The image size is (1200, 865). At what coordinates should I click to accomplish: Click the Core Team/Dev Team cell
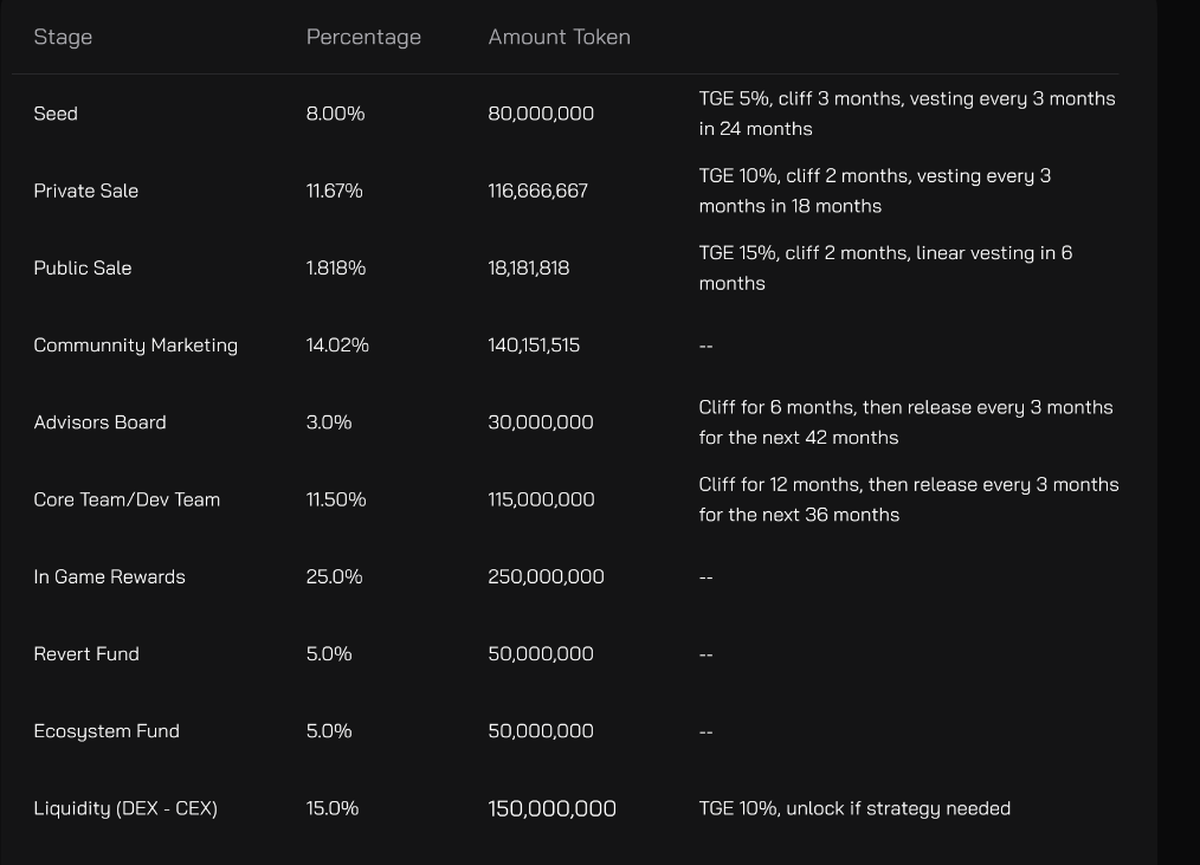(x=127, y=499)
